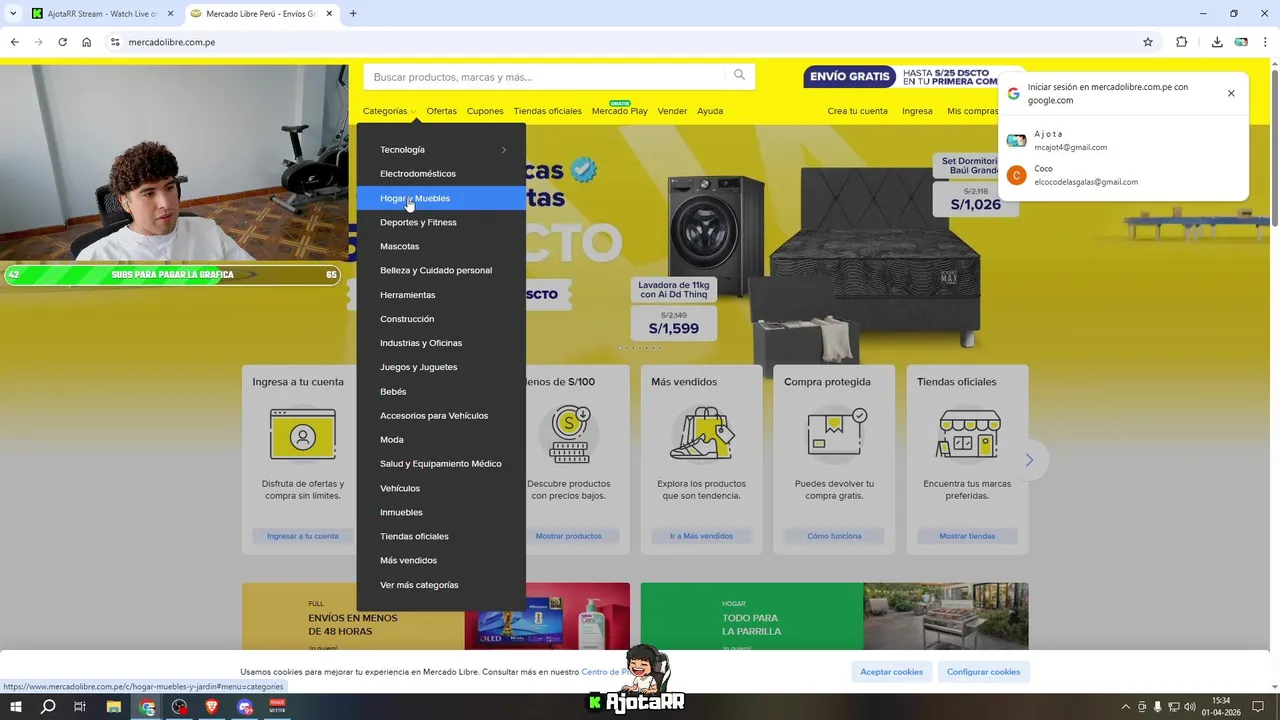Viewport: 1280px width, 720px height.
Task: Close the Google sign-in popup
Action: coord(1231,93)
